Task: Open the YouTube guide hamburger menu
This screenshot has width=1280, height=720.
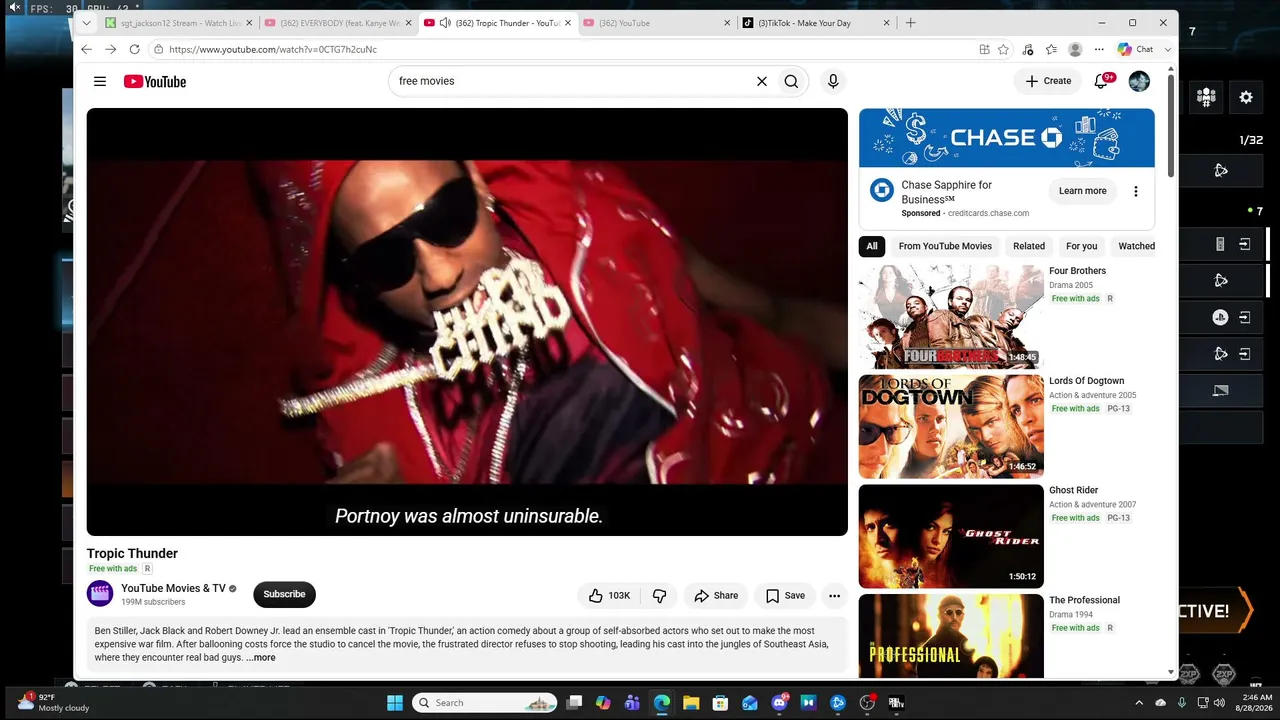Action: click(x=100, y=81)
